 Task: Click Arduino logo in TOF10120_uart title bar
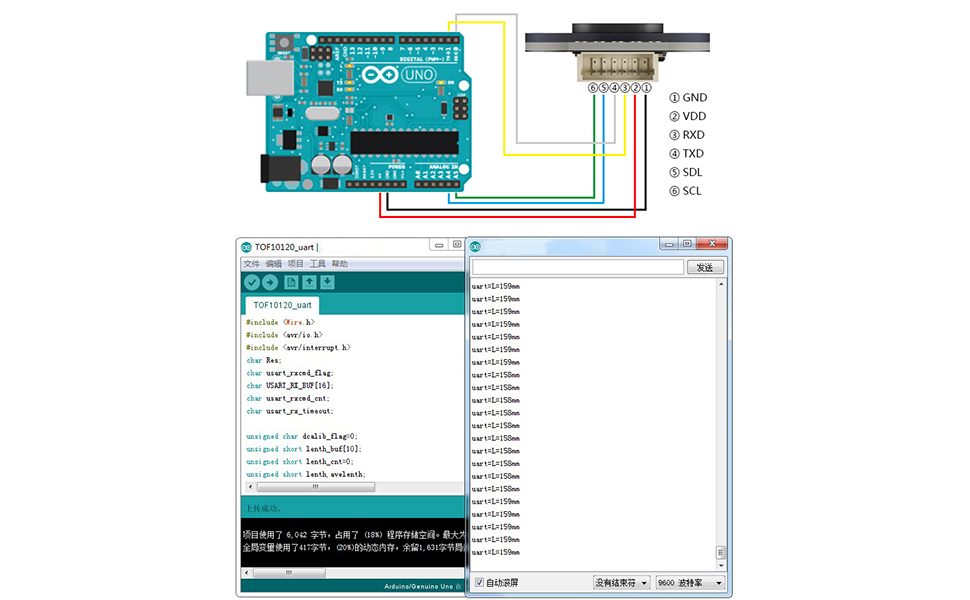[x=246, y=247]
